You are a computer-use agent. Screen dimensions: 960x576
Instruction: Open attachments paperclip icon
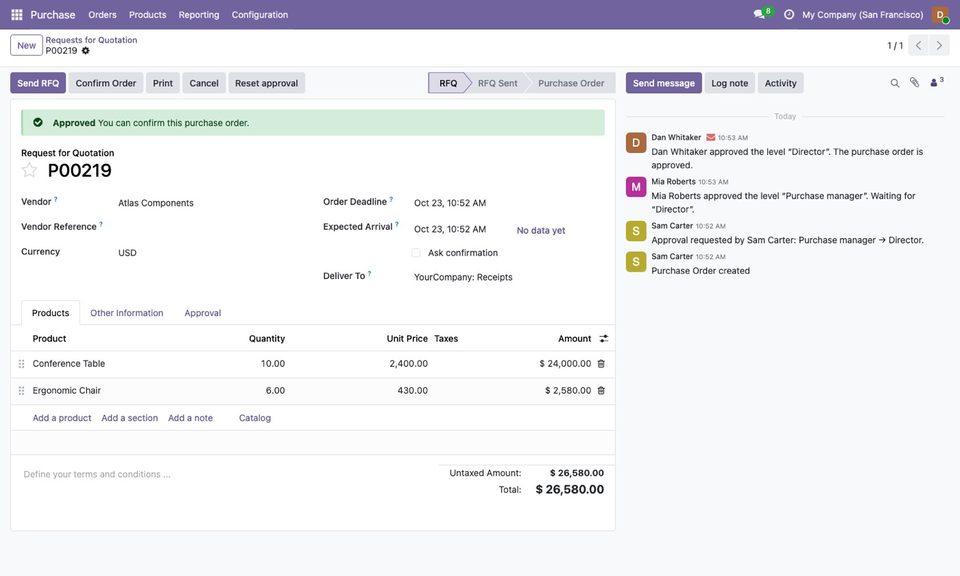914,83
